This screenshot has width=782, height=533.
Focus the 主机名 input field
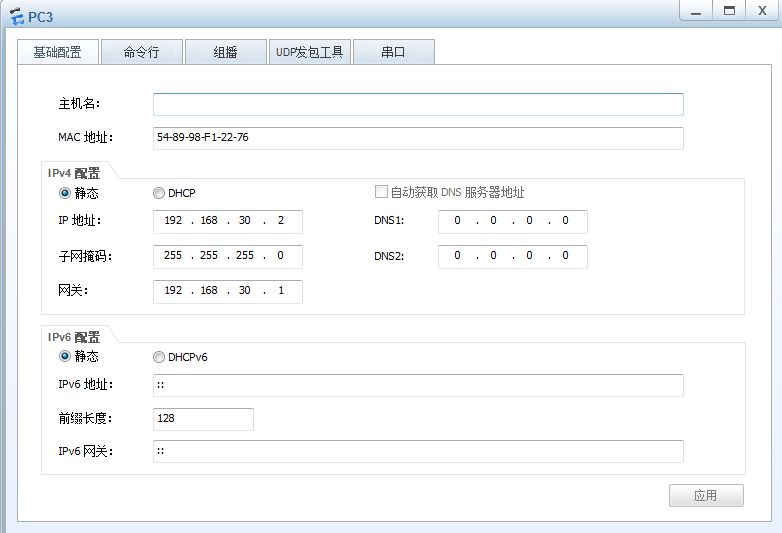tap(418, 104)
